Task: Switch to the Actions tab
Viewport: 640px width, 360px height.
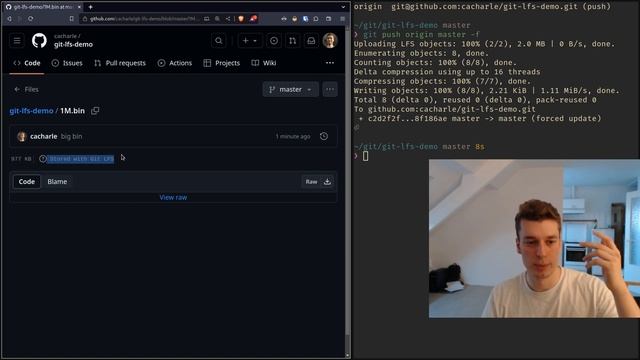Action: click(x=175, y=63)
